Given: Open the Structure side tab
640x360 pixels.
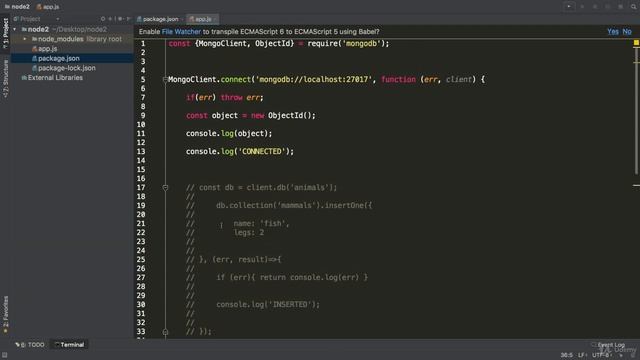Looking at the screenshot, I should [x=5, y=79].
